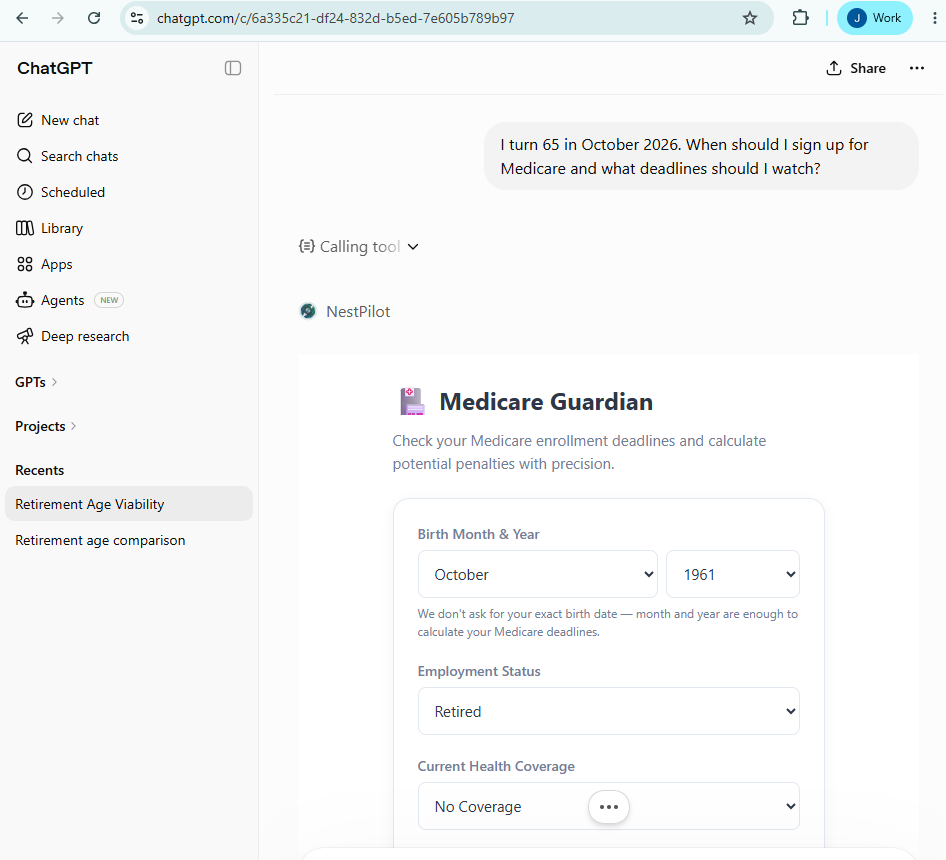
Task: Open the Current Health Coverage dropdown
Action: coord(609,806)
